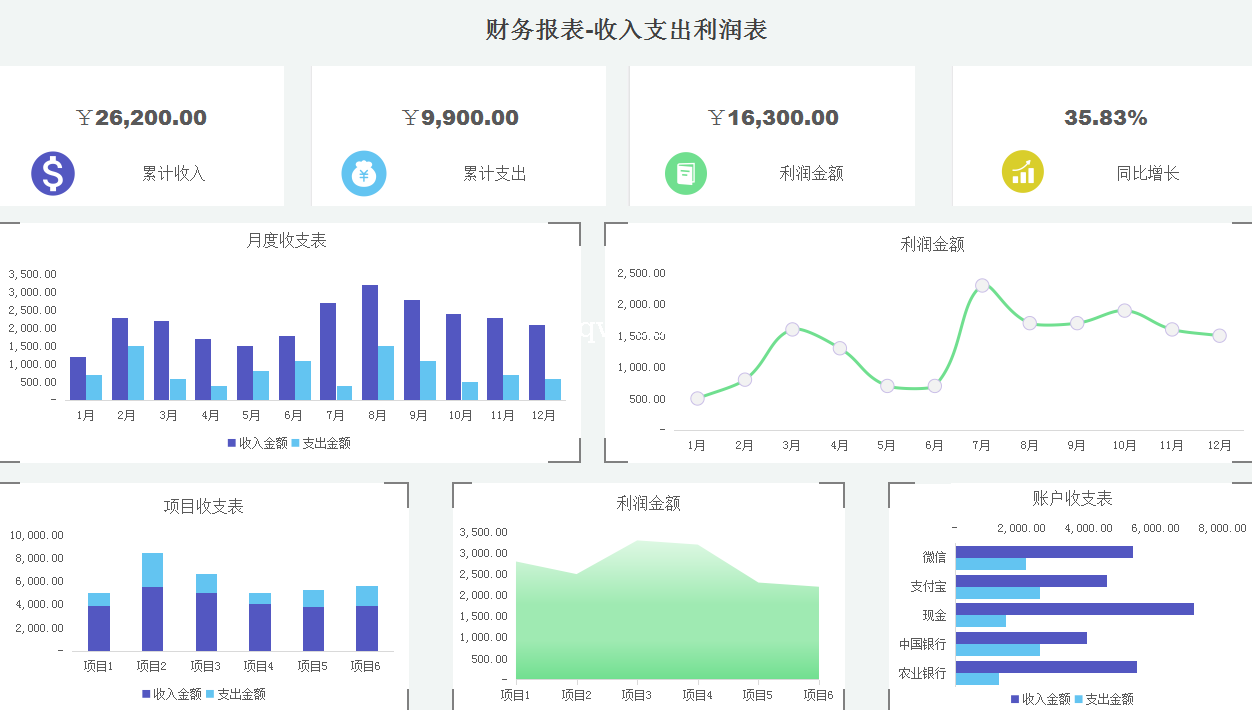Select the 7月 peak point on profit line
1252x710 pixels.
(x=982, y=286)
